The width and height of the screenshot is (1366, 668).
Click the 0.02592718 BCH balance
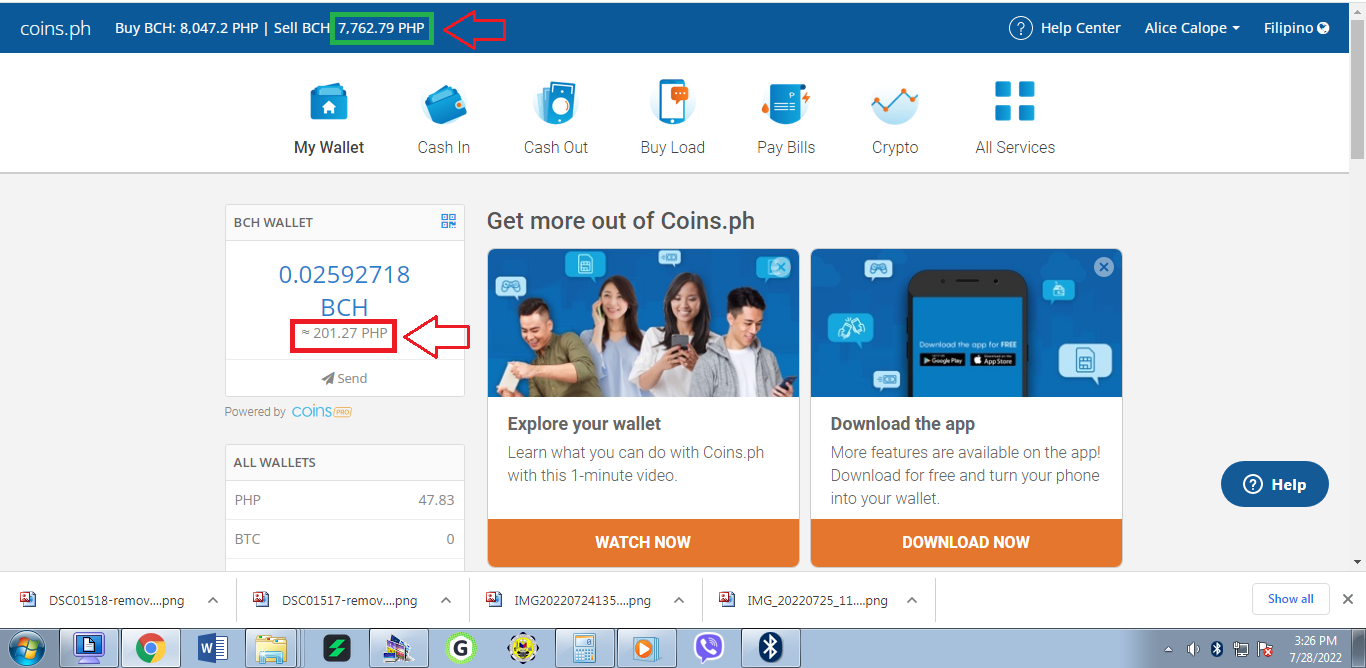tap(344, 290)
